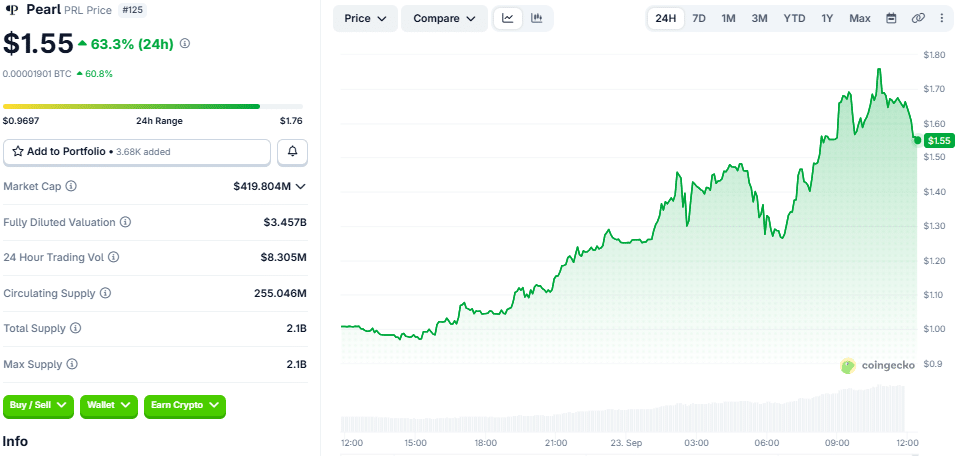Select the 1M time range

[728, 18]
